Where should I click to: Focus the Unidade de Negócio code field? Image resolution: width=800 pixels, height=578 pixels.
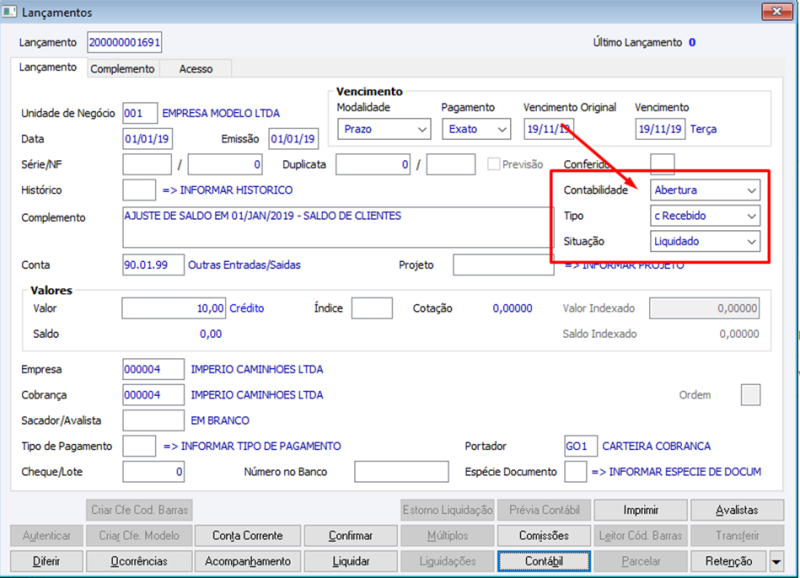140,113
